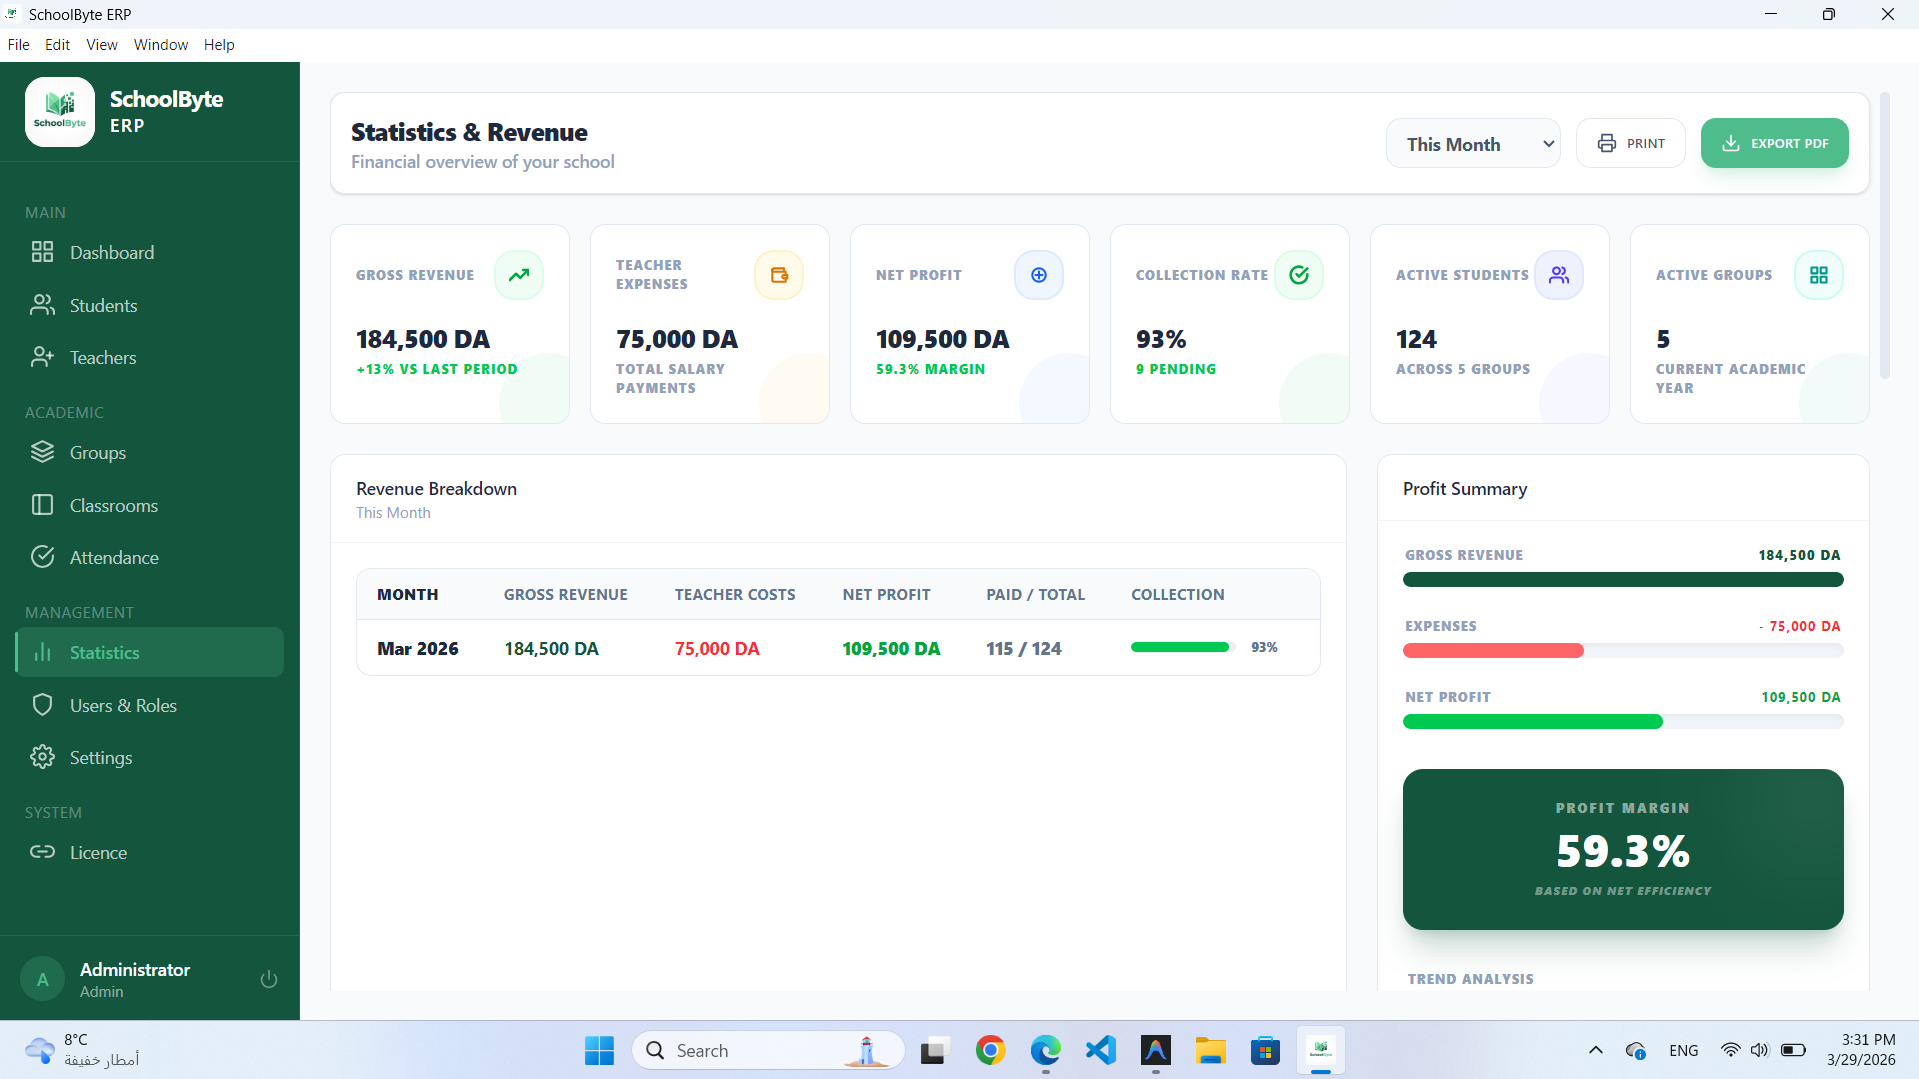Screen dimensions: 1919x1079
Task: Click the main content scrollbar
Action: (1884, 236)
